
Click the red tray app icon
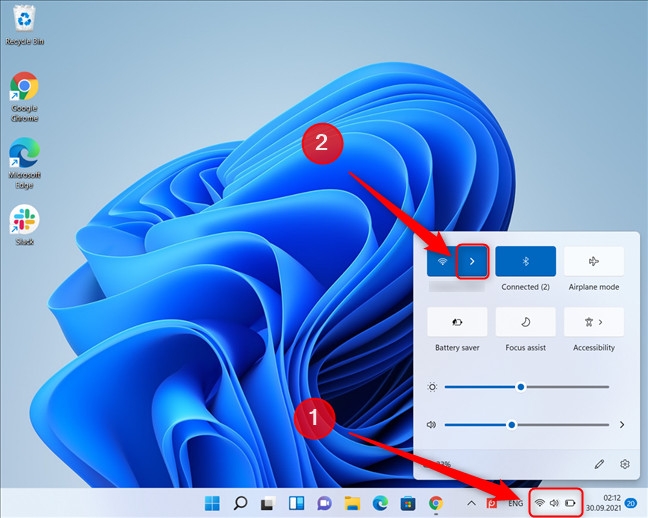point(492,503)
